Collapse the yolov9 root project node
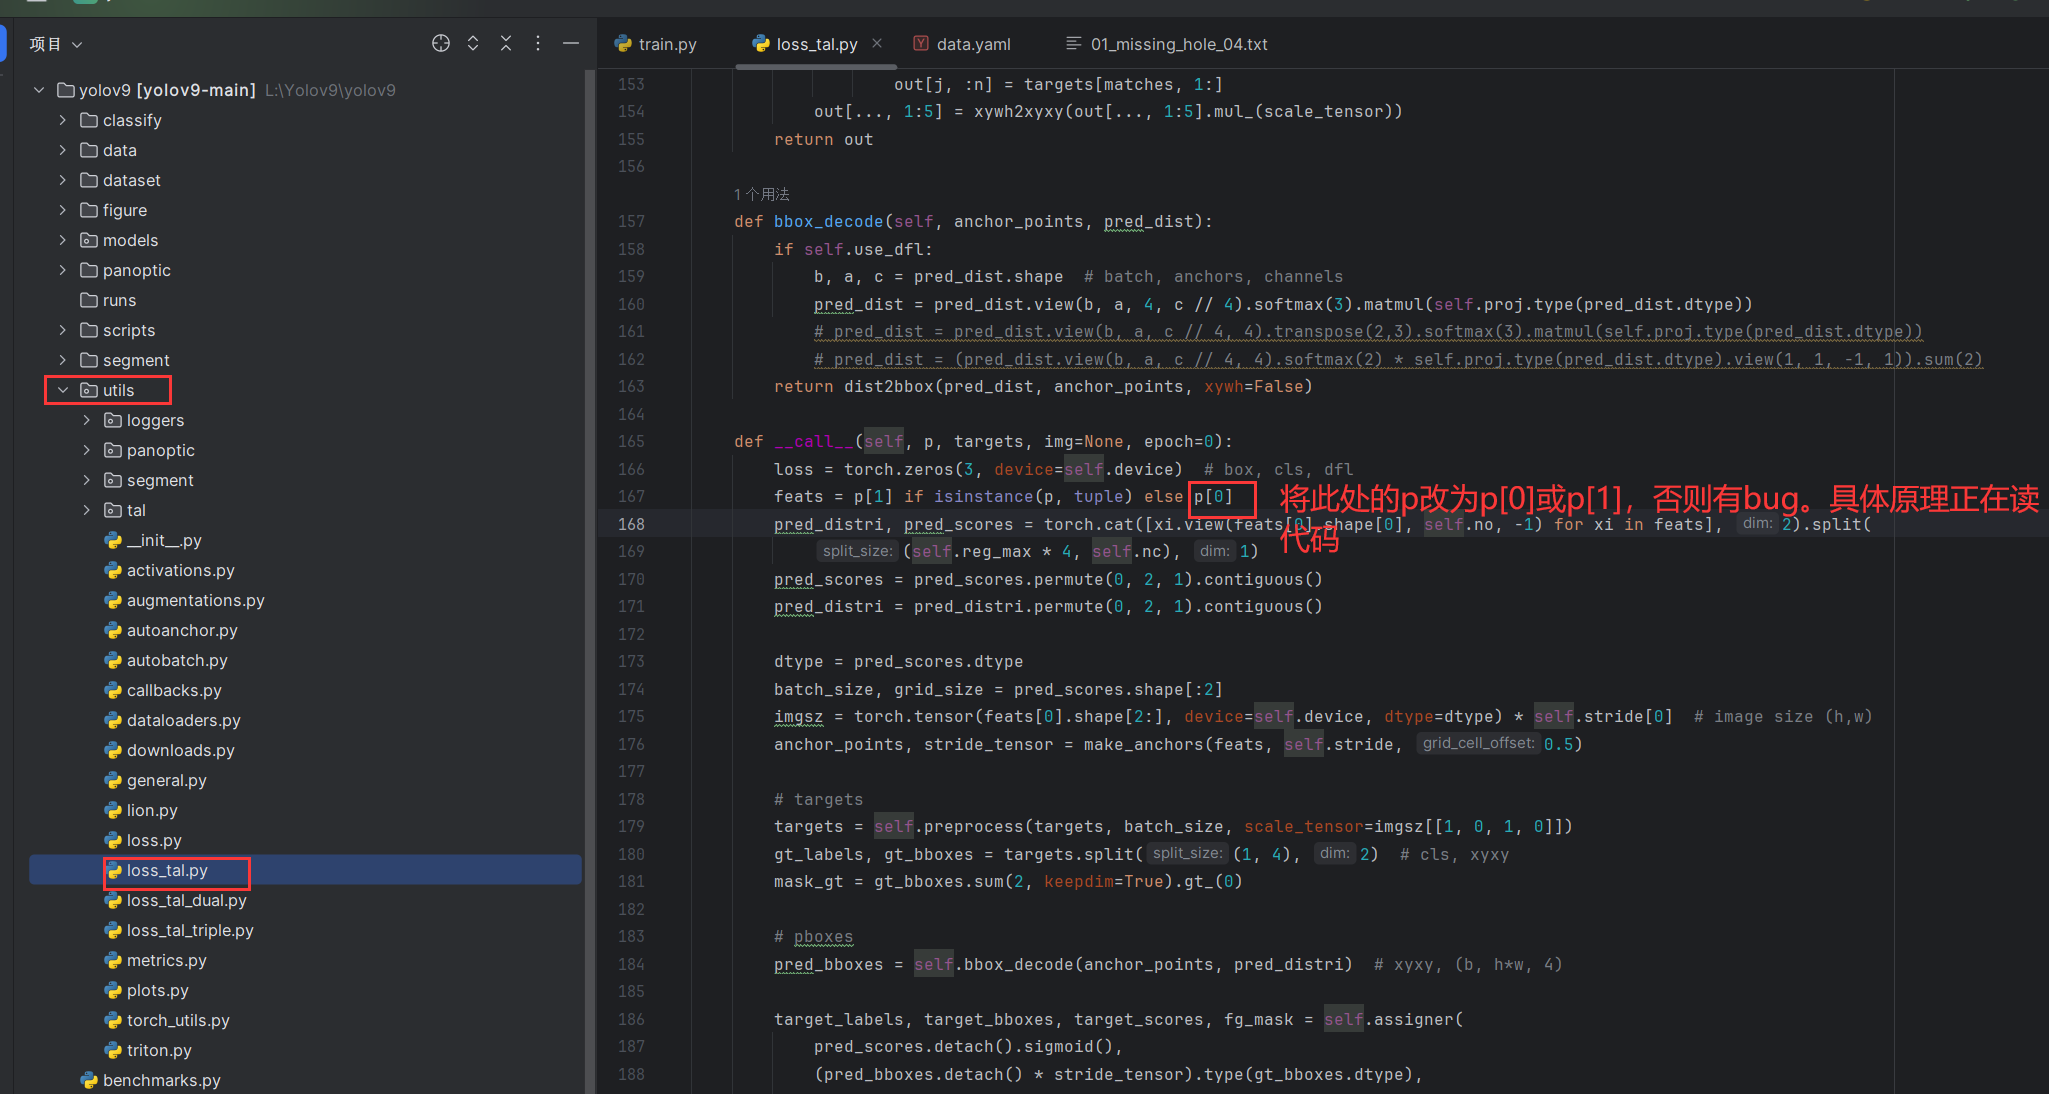This screenshot has width=2049, height=1094. coord(39,90)
